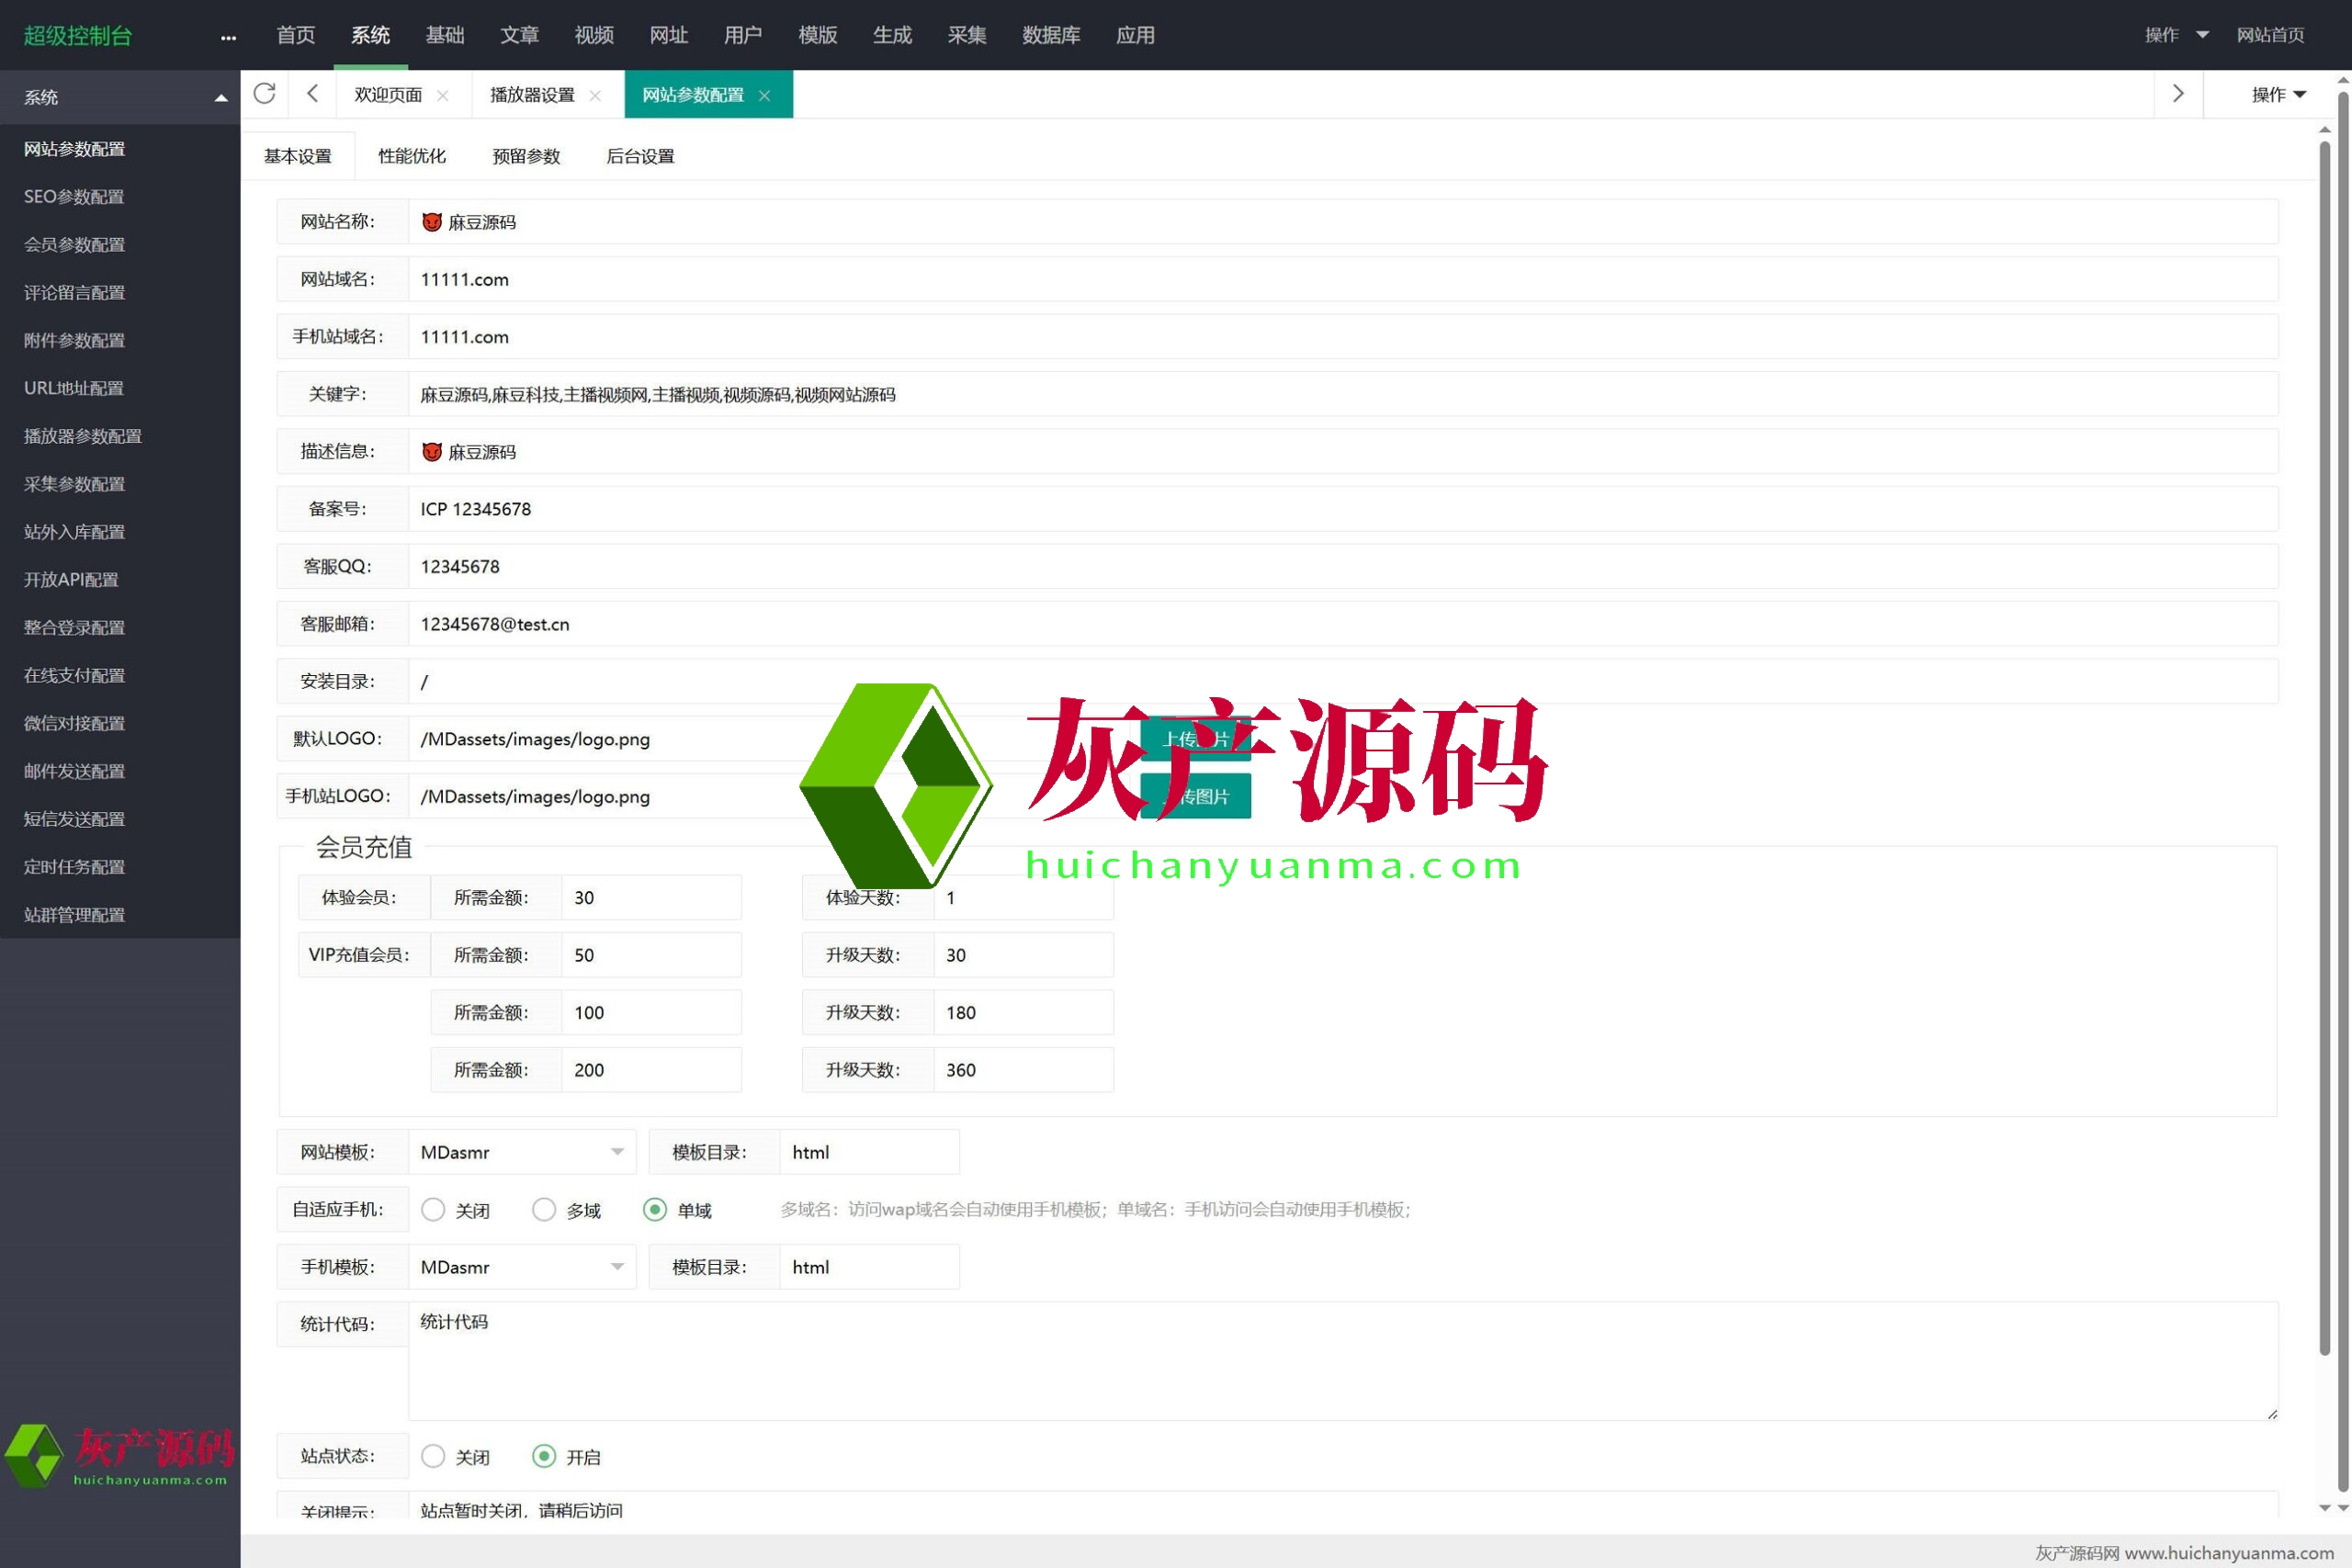Close the 播放器设置 tab

[595, 96]
